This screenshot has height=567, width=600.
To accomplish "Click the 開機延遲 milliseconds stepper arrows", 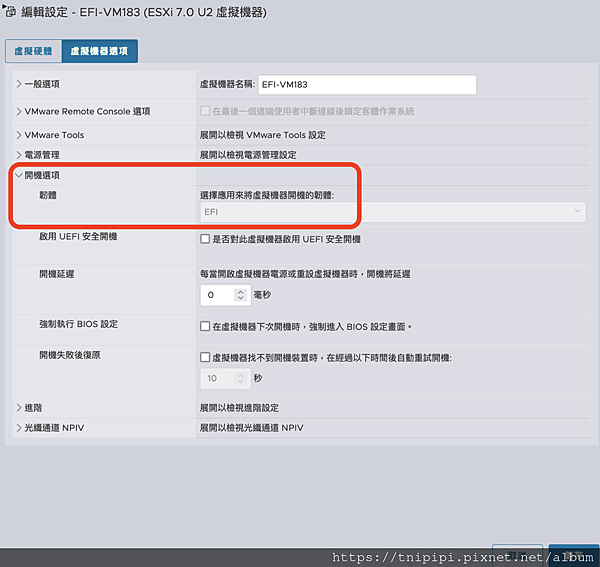I will coord(241,295).
